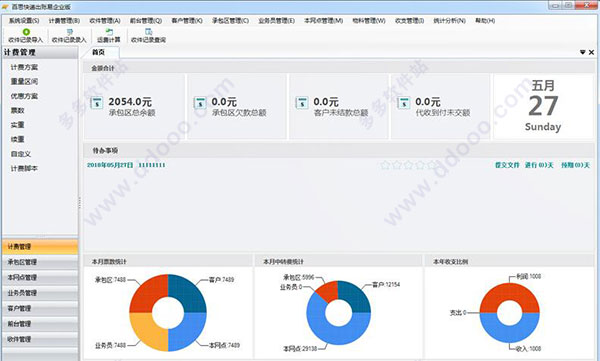Switch to 业务员管理 navigation panel
Image resolution: width=600 pixels, height=361 pixels.
tap(40, 293)
